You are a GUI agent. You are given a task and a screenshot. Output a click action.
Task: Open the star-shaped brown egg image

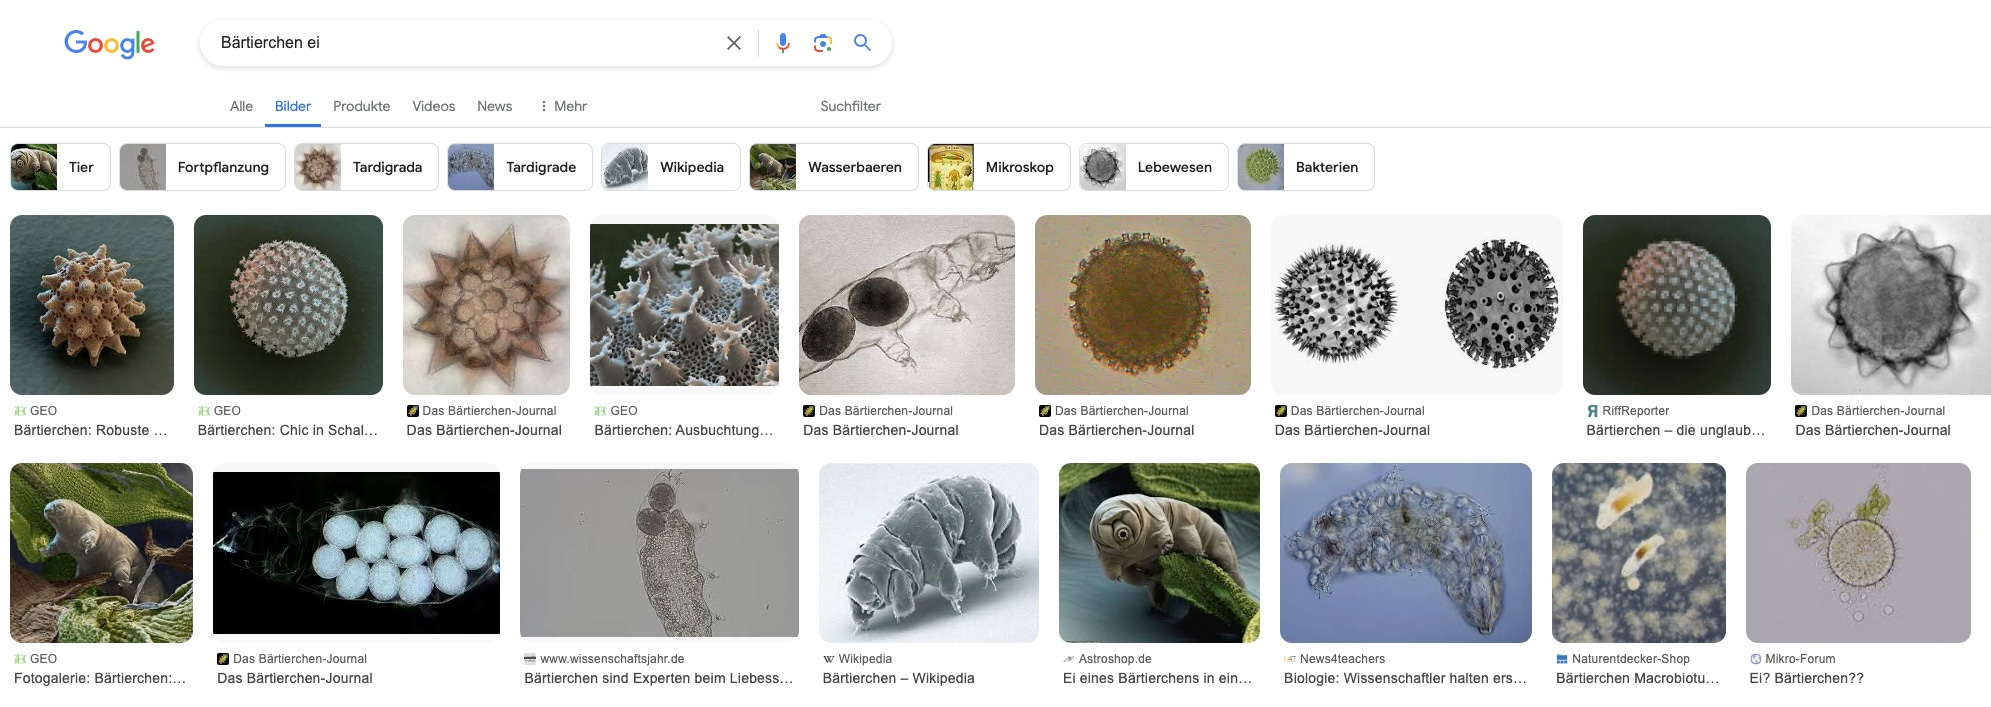coord(486,305)
